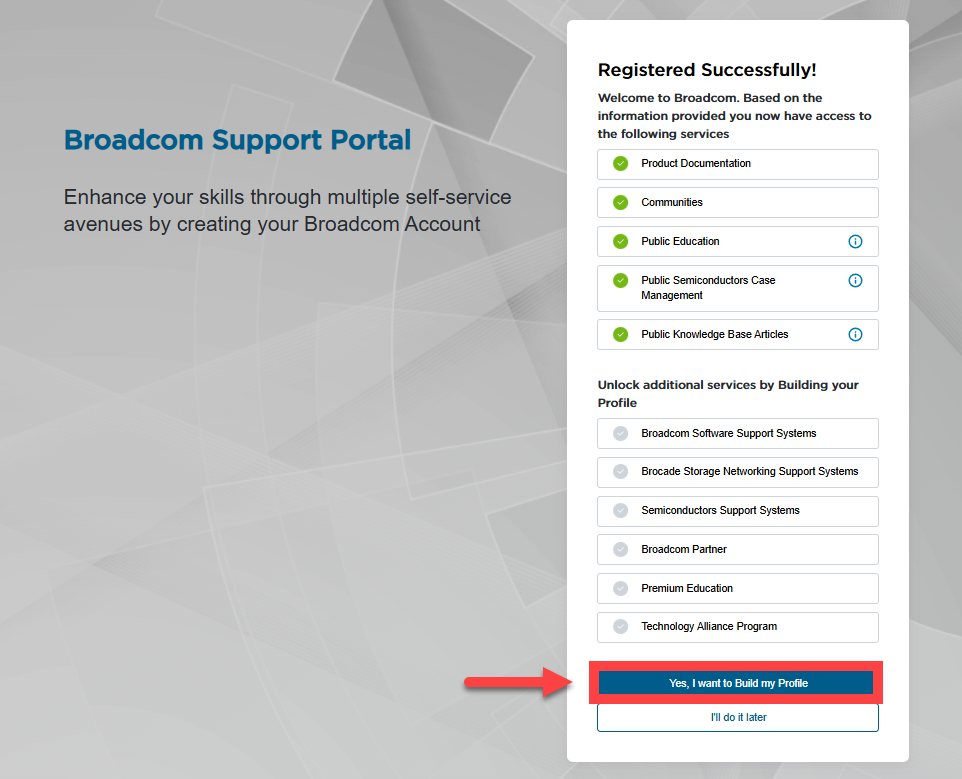Click the info icon beside Public Education
The height and width of the screenshot is (779, 962).
coord(855,242)
